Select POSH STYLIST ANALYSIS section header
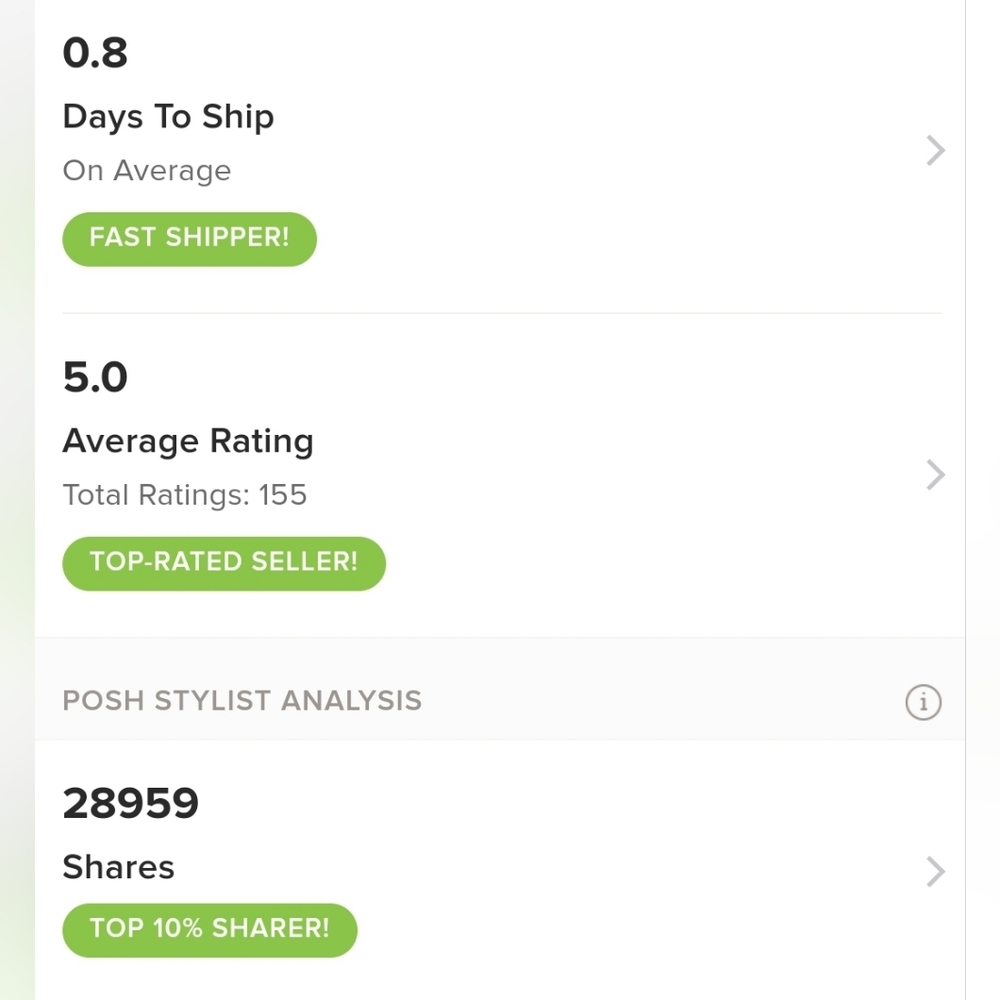 click(x=242, y=701)
